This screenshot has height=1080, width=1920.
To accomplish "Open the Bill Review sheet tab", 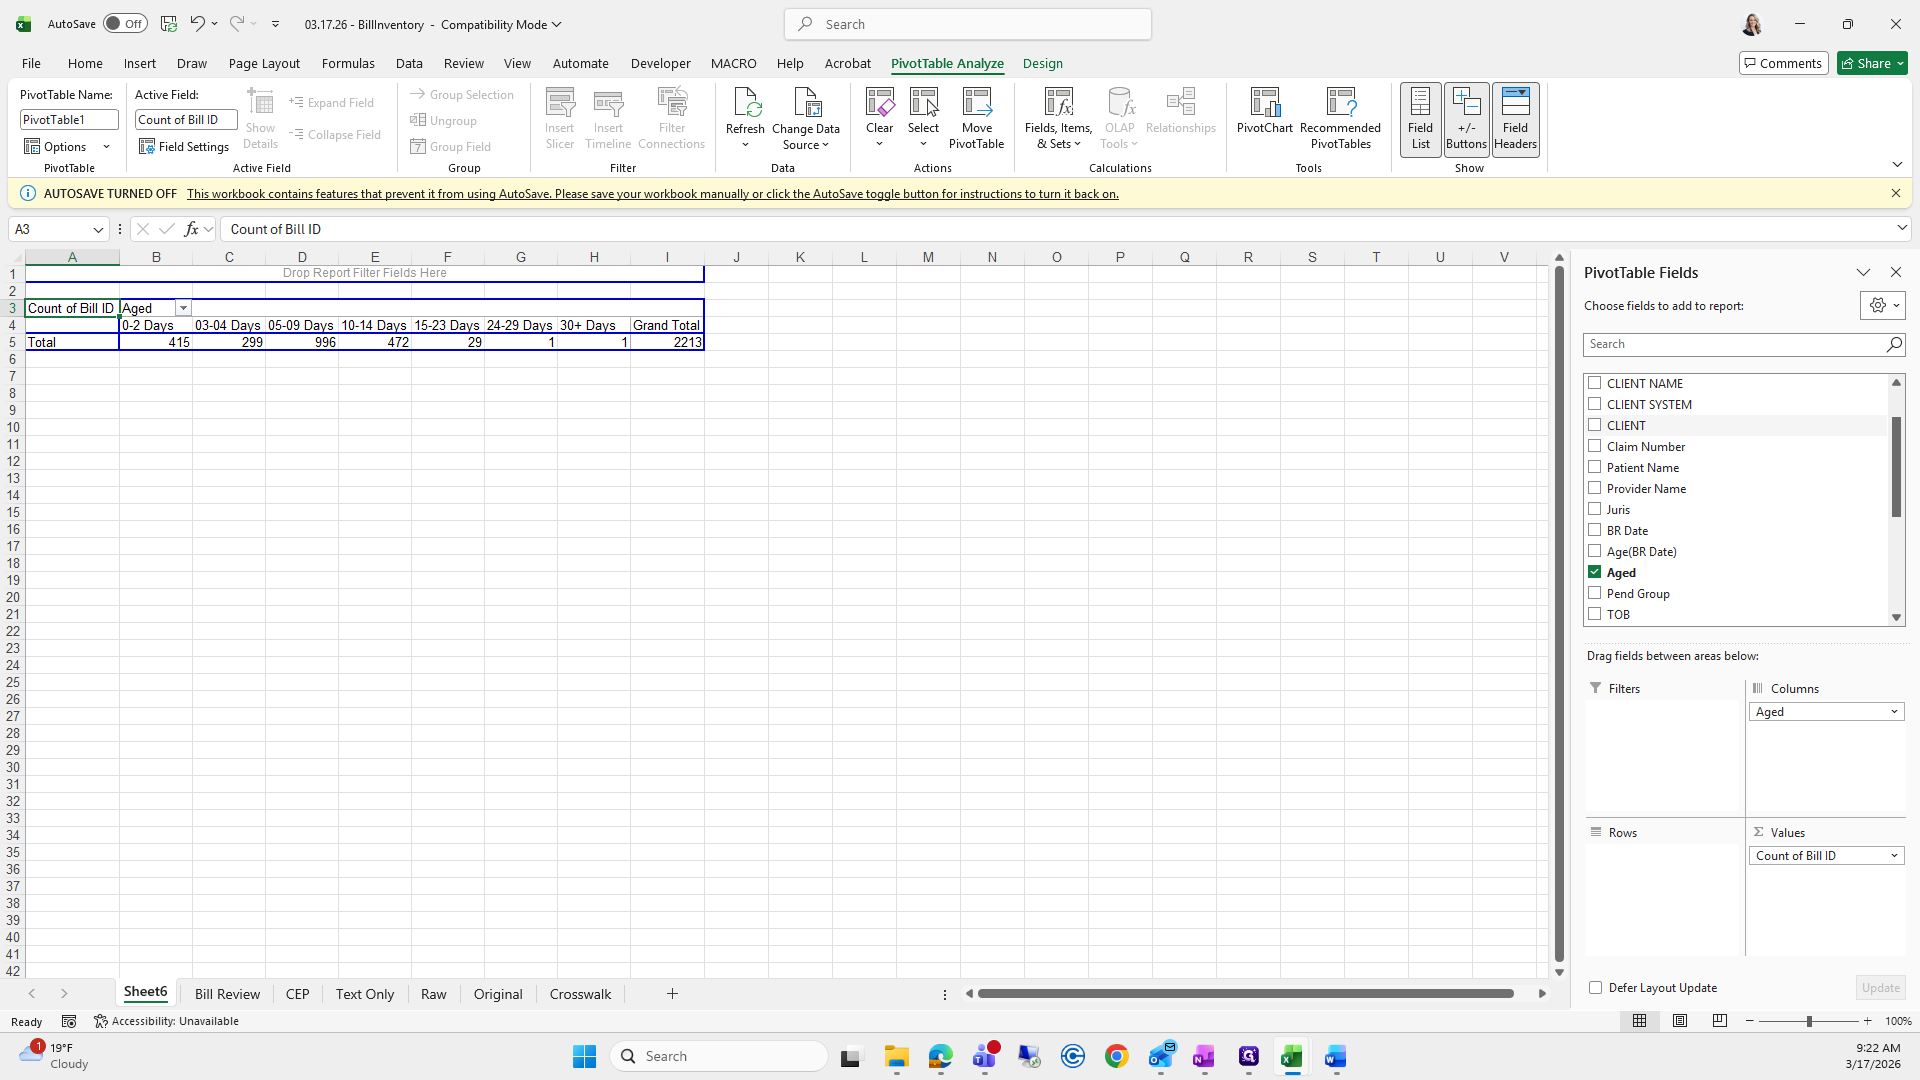I will pos(227,994).
